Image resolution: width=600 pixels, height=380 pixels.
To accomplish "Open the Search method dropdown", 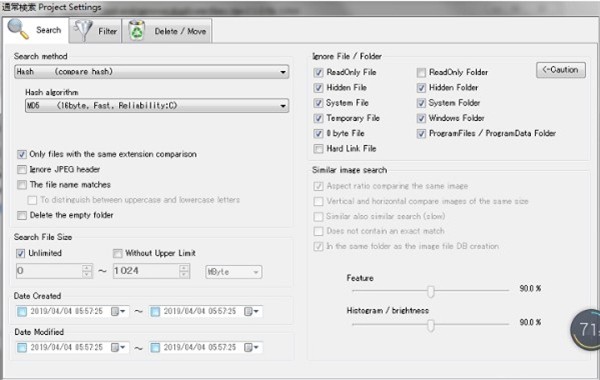I will tap(152, 72).
